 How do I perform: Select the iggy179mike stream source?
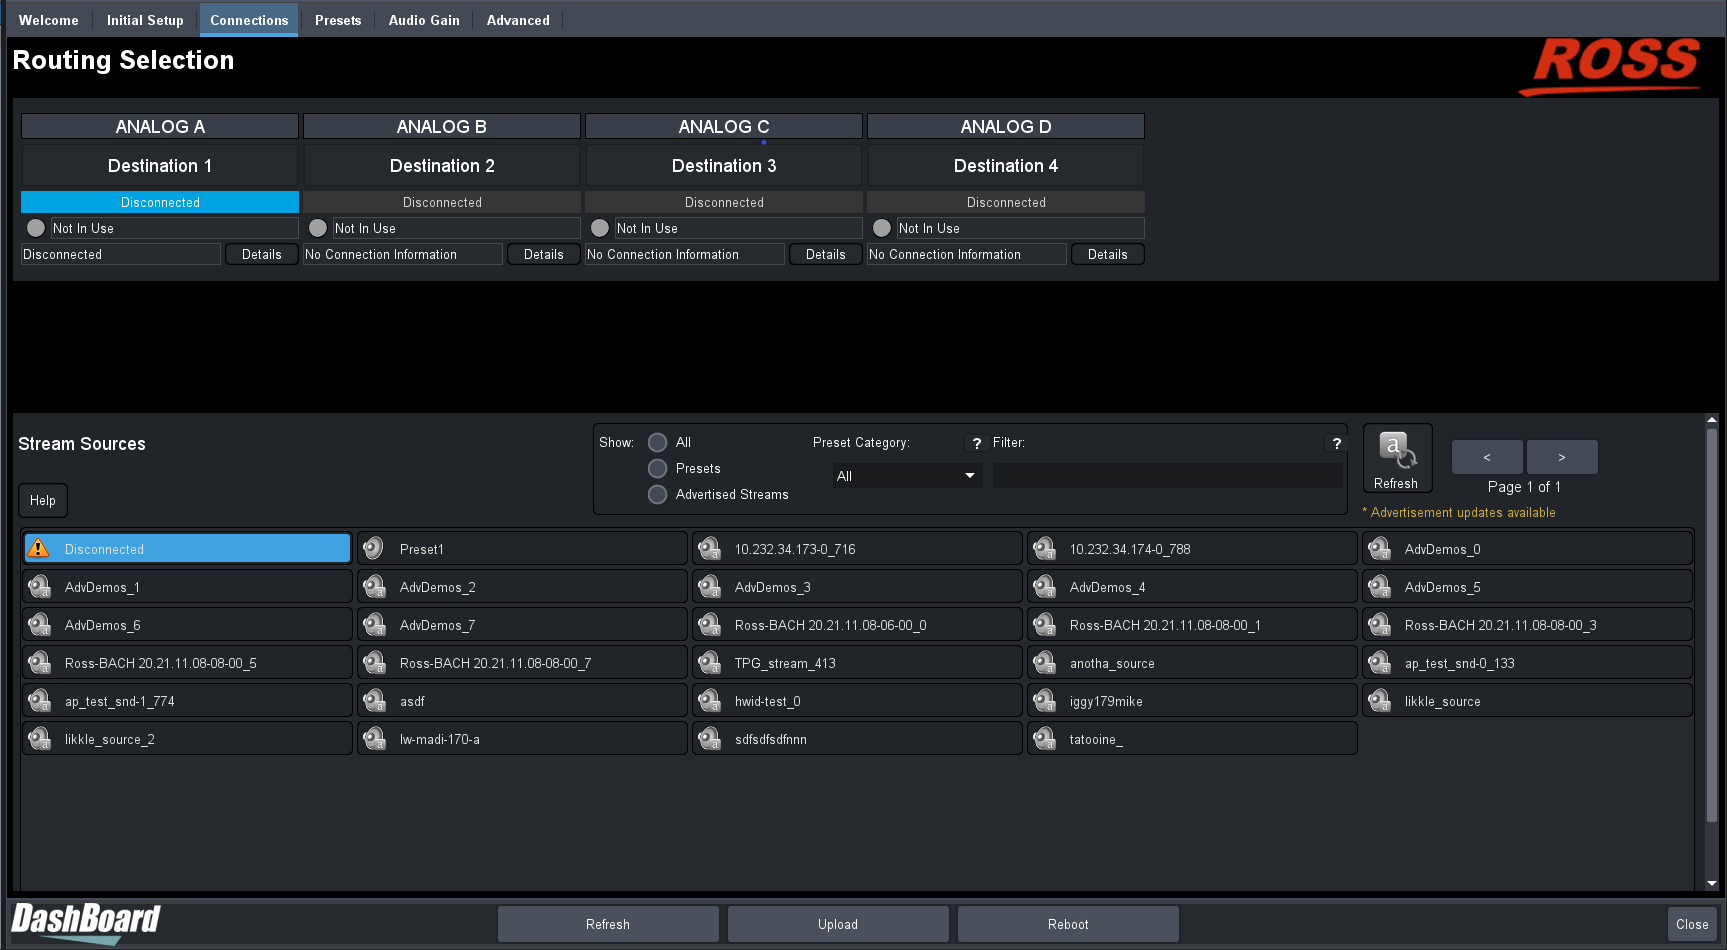pyautogui.click(x=1192, y=701)
